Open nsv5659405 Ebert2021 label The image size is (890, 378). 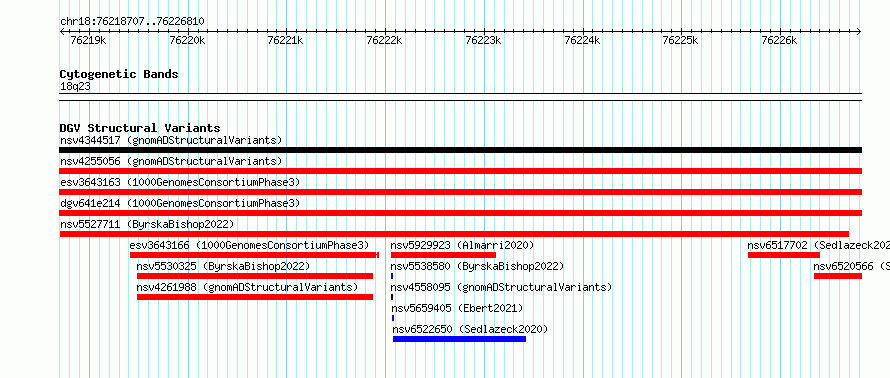click(x=457, y=308)
